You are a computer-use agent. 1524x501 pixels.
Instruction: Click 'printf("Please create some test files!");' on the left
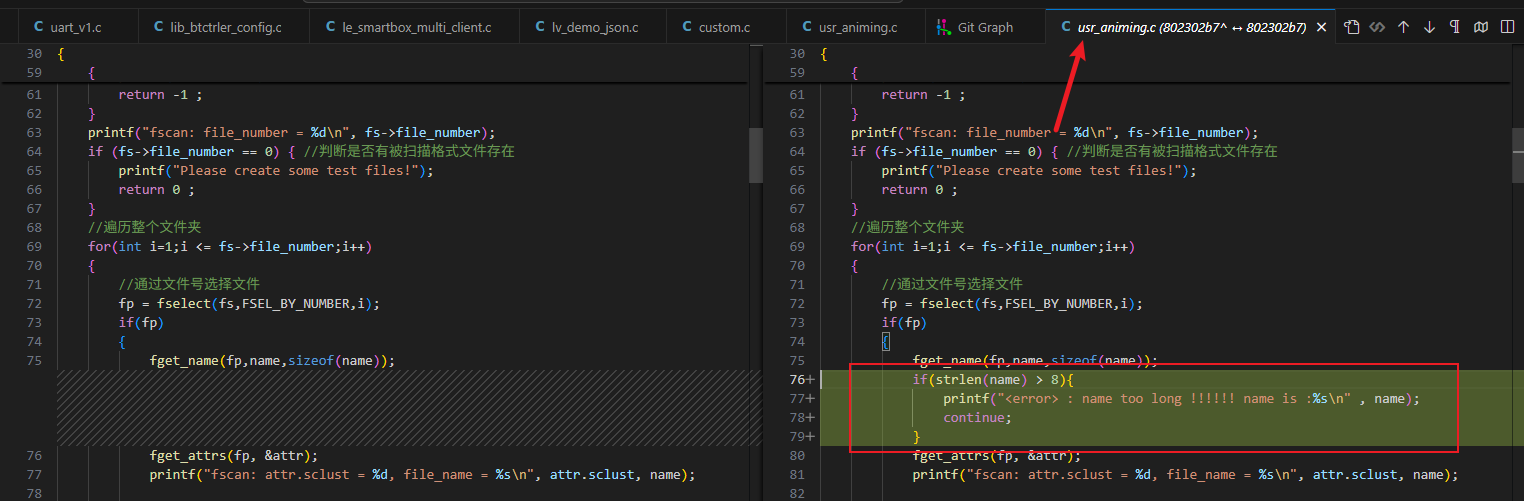pos(276,170)
